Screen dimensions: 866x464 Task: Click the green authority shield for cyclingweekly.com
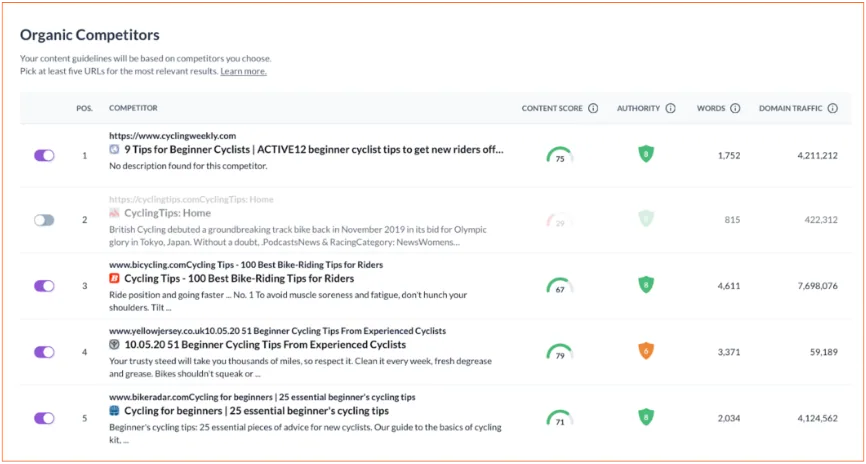tap(646, 154)
